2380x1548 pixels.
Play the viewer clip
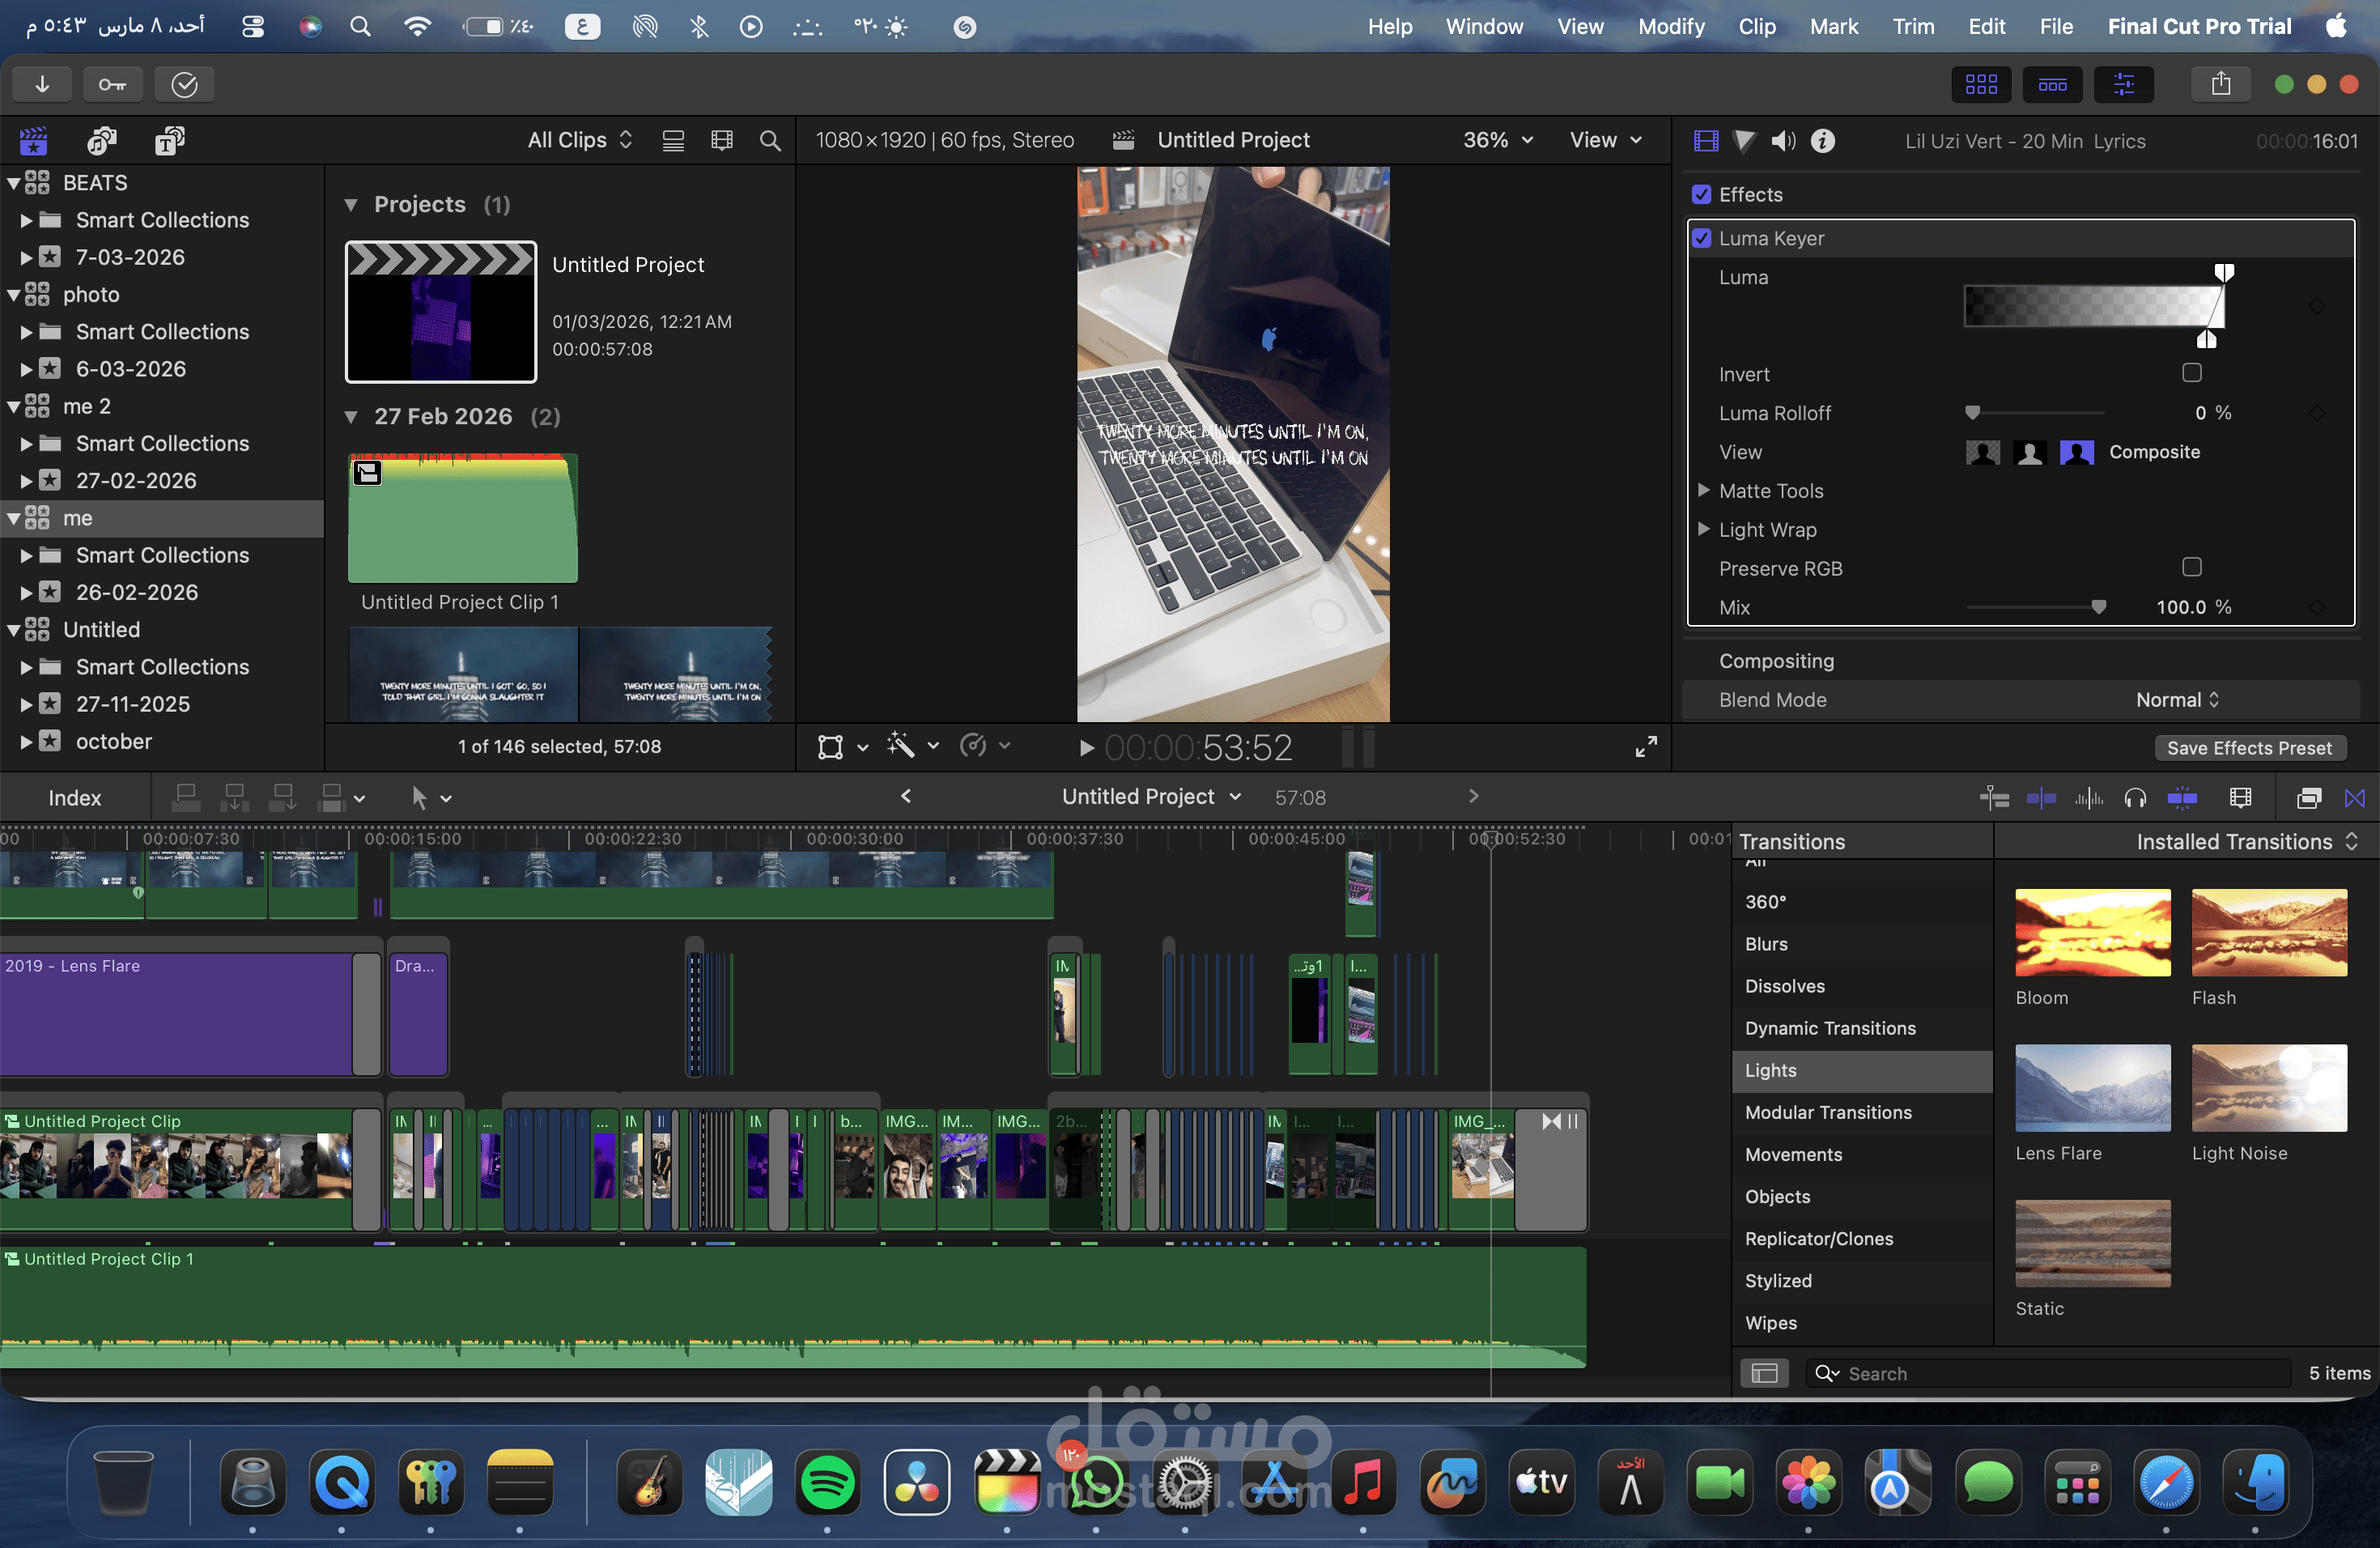click(1087, 748)
